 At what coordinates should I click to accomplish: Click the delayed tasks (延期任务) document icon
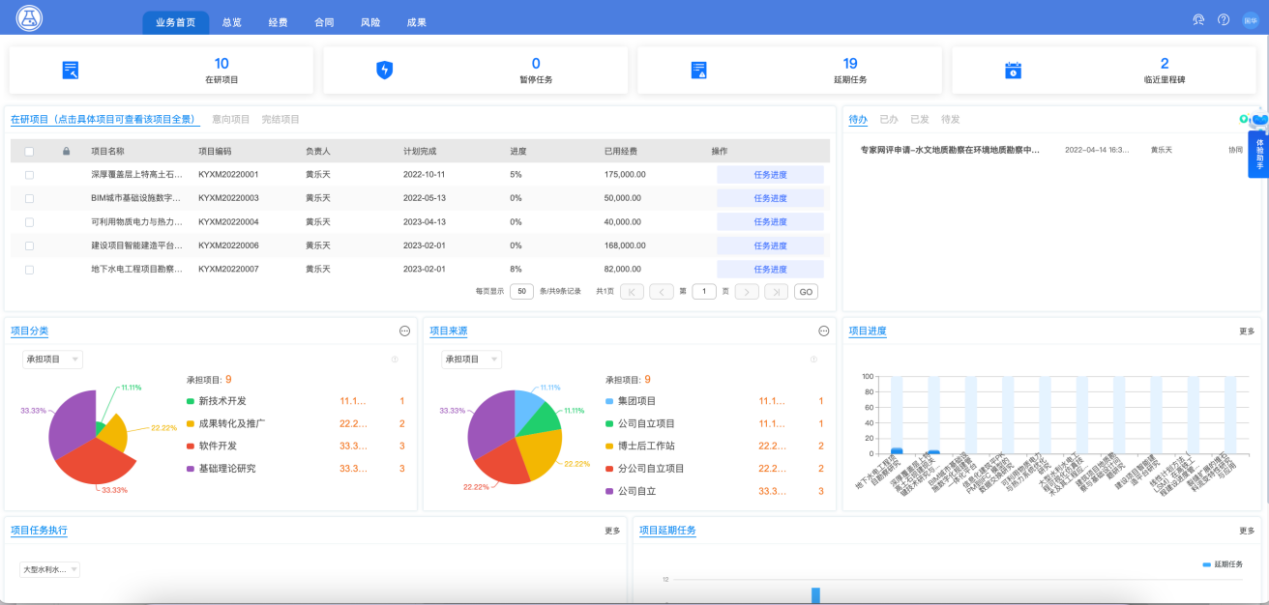(x=699, y=70)
